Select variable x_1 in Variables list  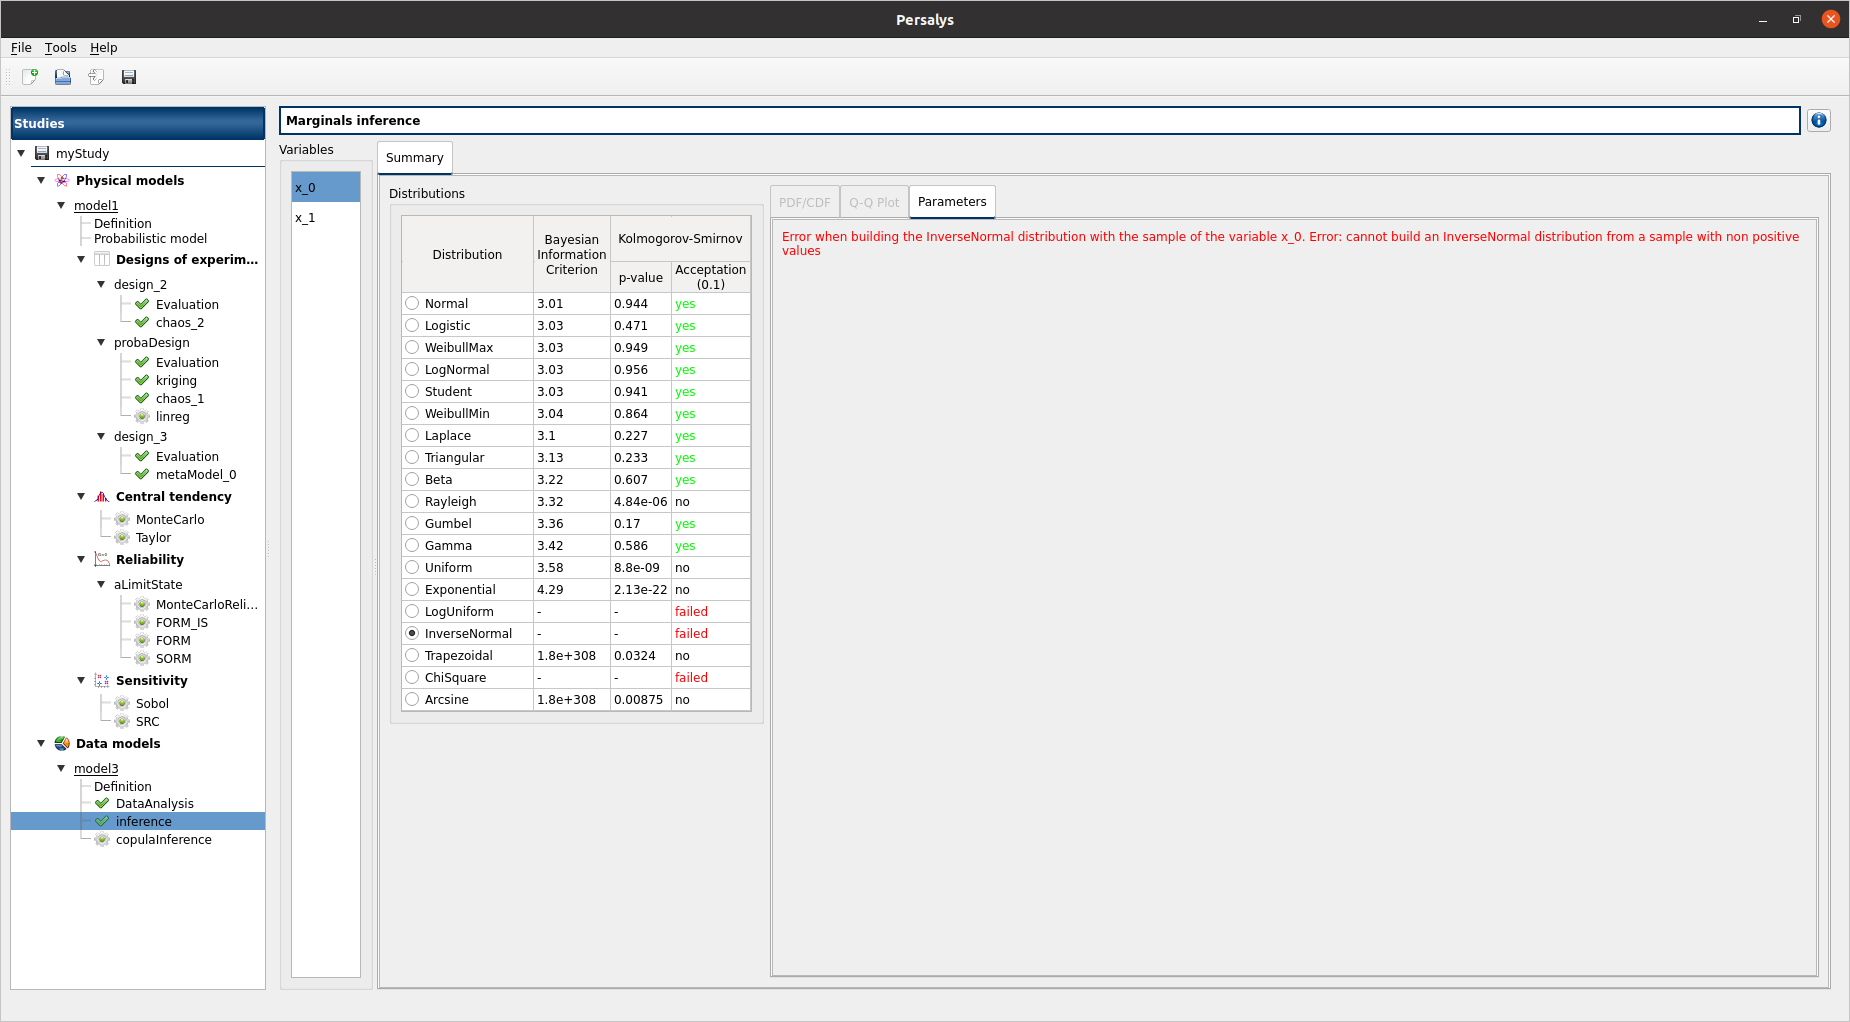coord(306,218)
